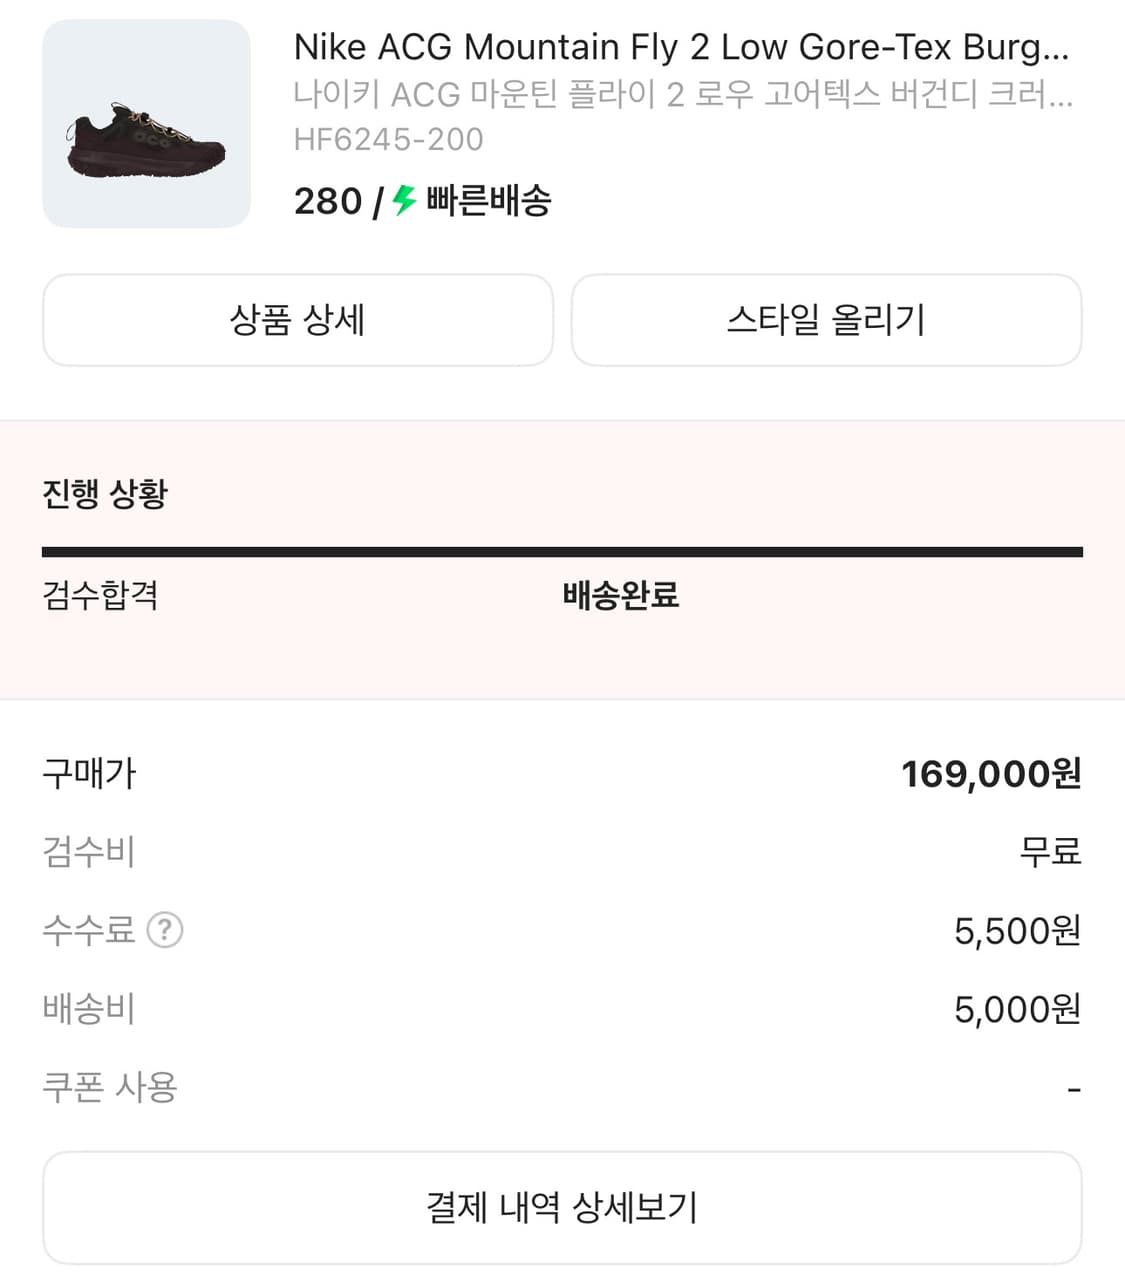Viewport: 1125px width, 1282px height.
Task: Click the black delivery progress bar
Action: [x=562, y=552]
